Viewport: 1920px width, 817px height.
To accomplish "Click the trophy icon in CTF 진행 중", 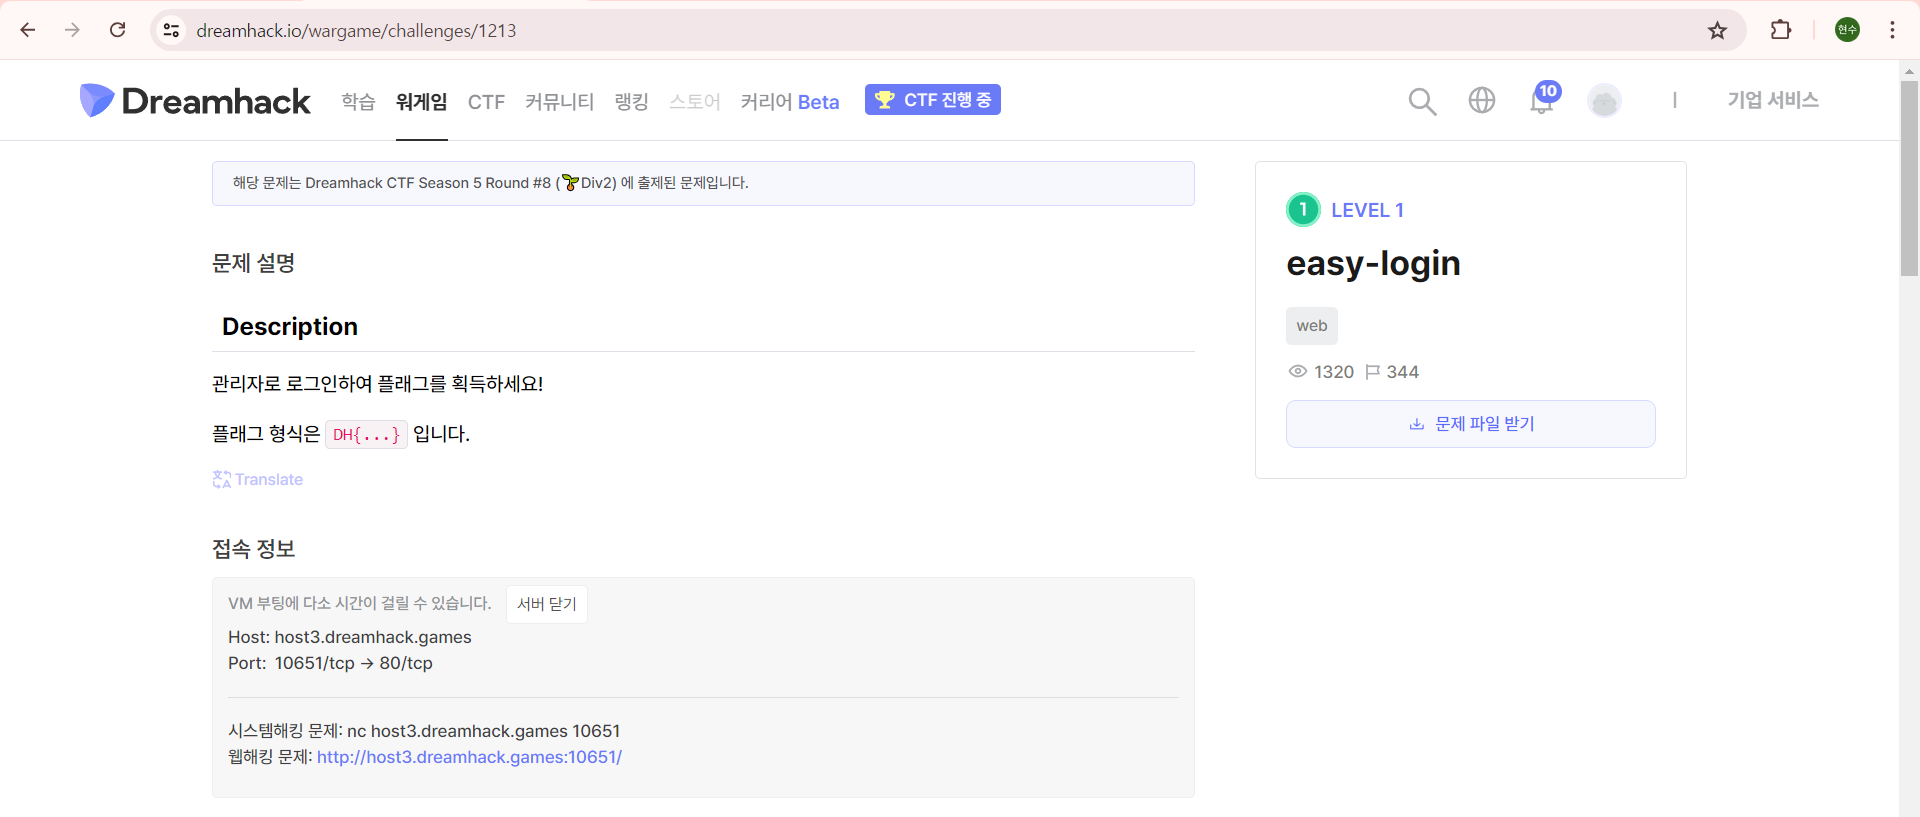I will [x=884, y=100].
